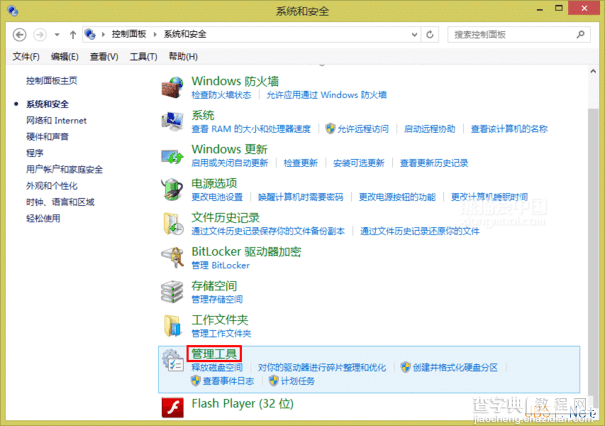Click 管理存储空间 link

(x=217, y=299)
